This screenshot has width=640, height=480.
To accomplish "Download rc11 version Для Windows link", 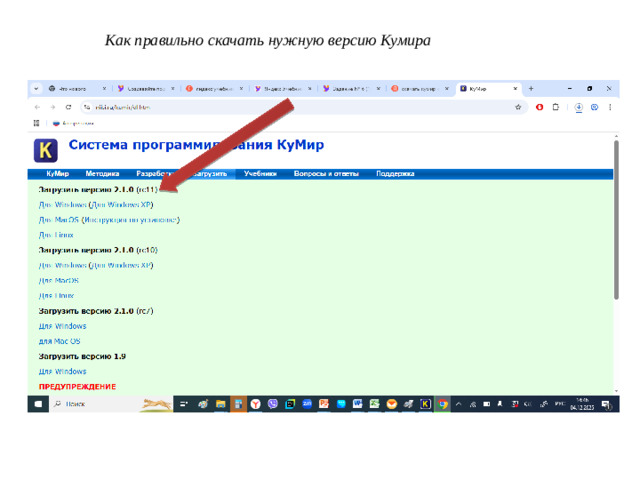I will 62,204.
